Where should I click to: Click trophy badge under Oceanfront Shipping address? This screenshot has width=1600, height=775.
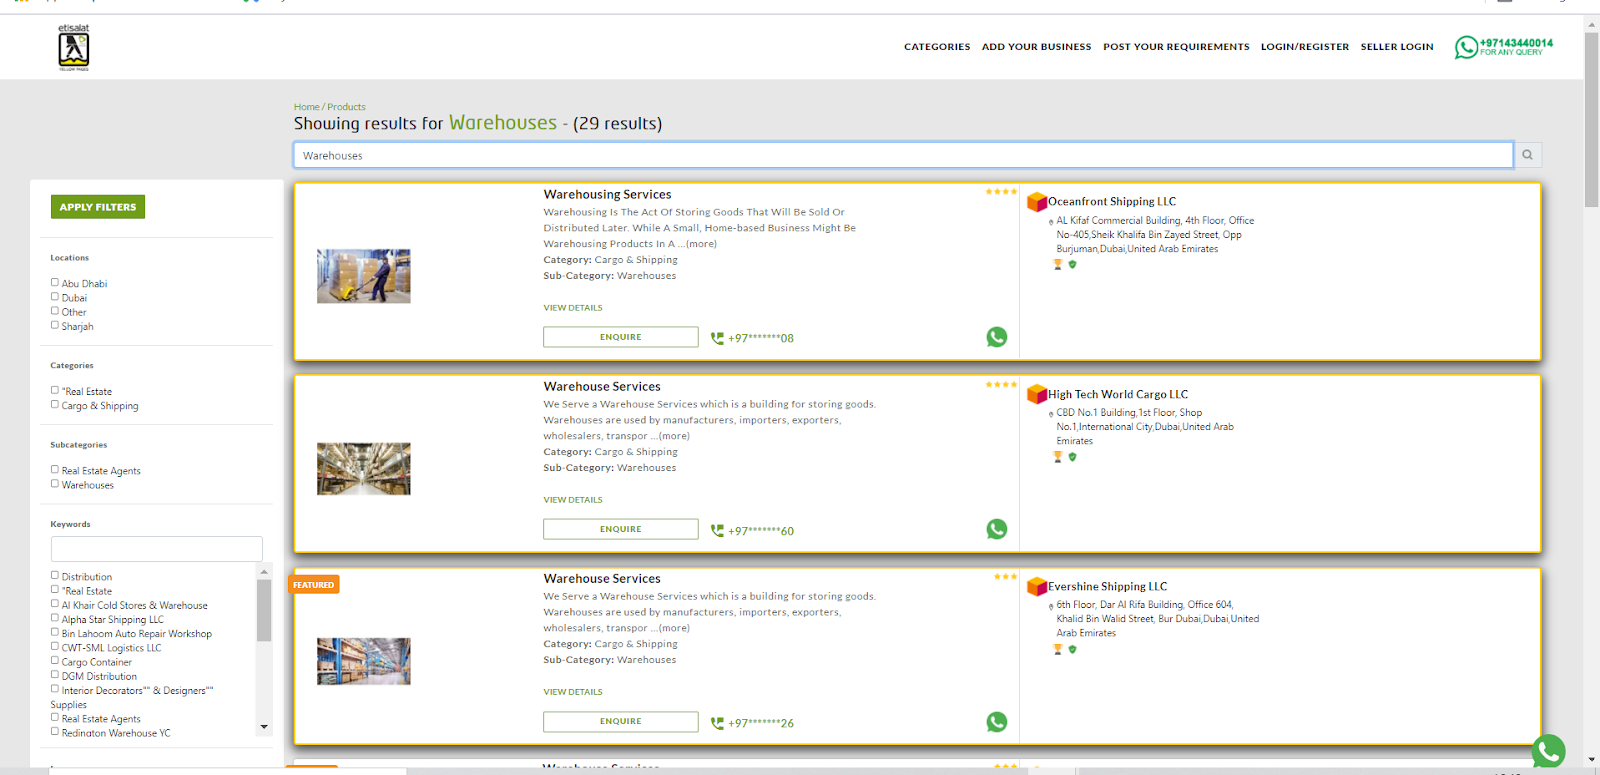(x=1057, y=265)
